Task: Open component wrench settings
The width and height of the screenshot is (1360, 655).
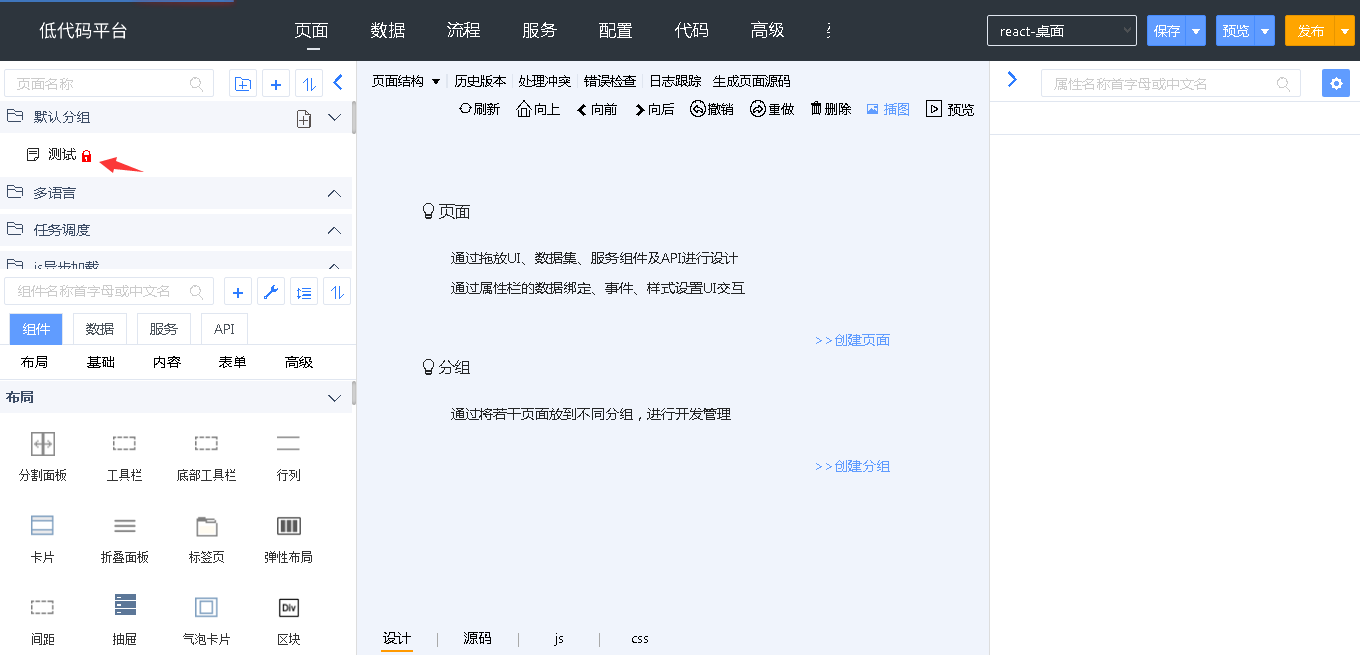Action: point(271,292)
